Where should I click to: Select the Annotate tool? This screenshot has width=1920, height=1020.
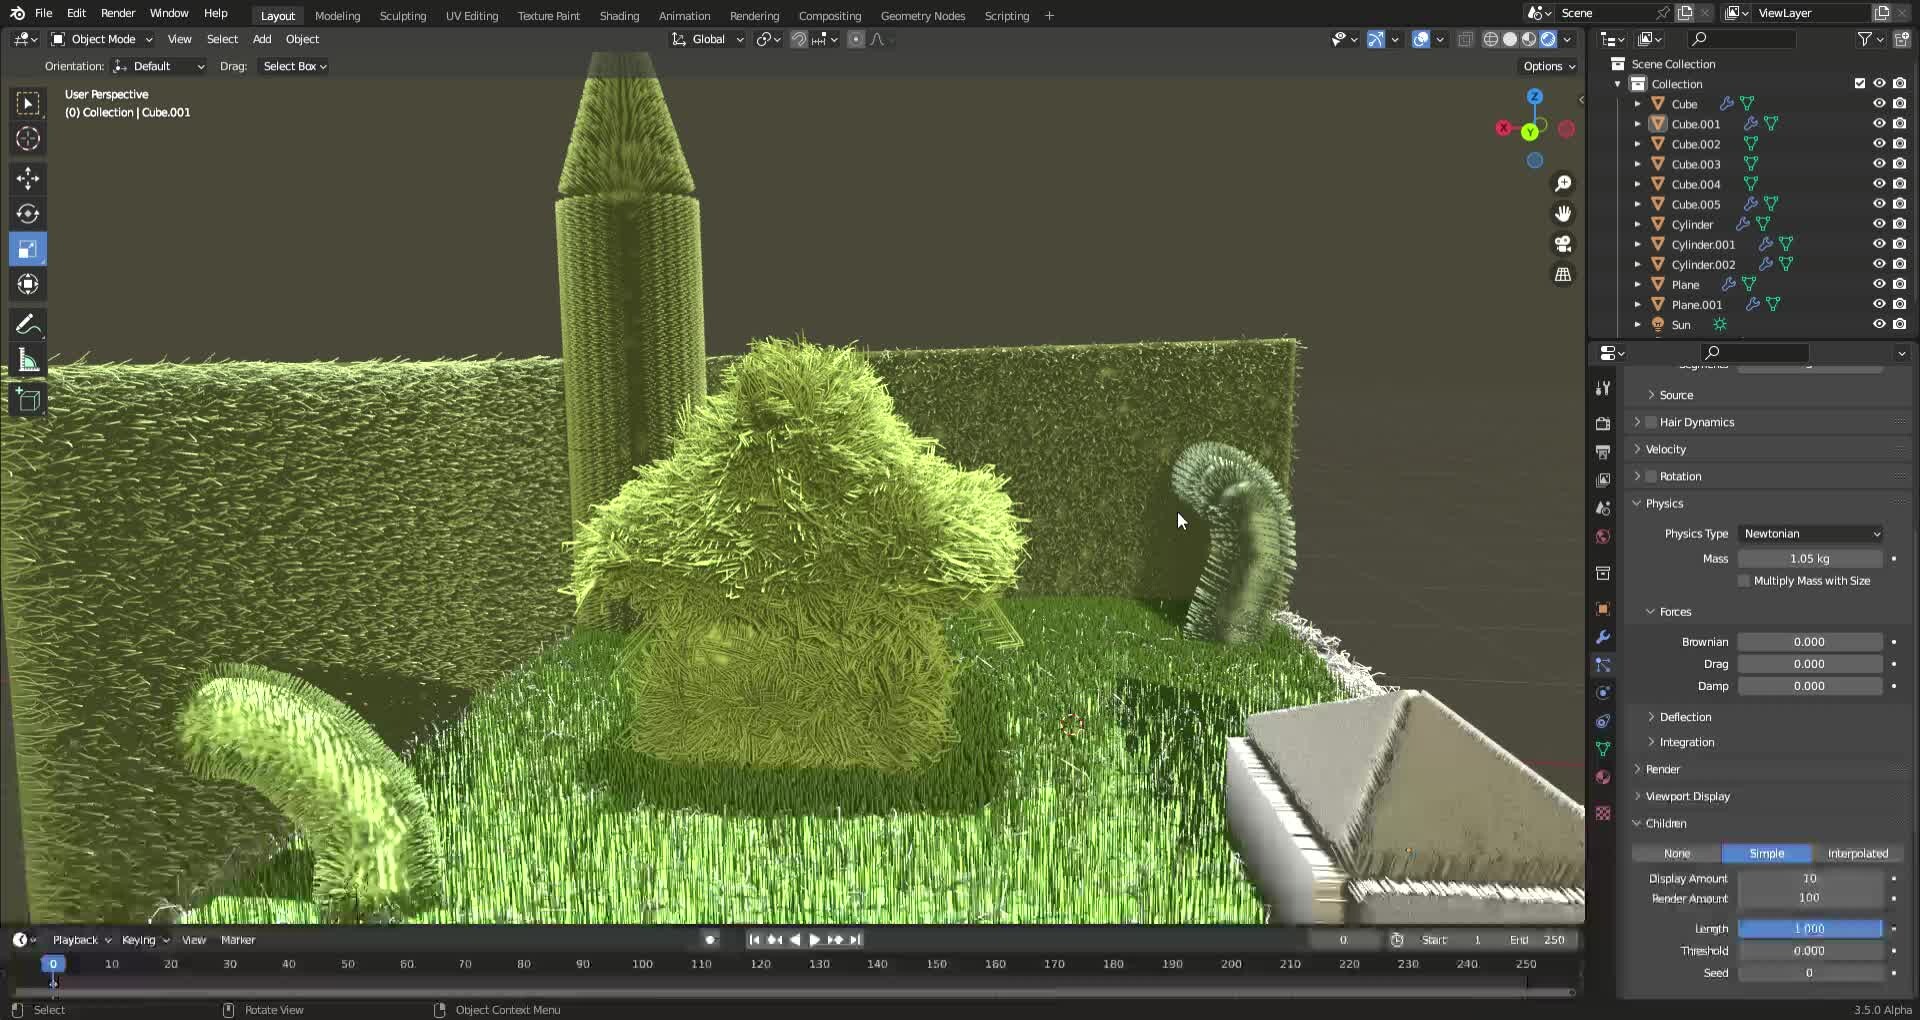27,322
